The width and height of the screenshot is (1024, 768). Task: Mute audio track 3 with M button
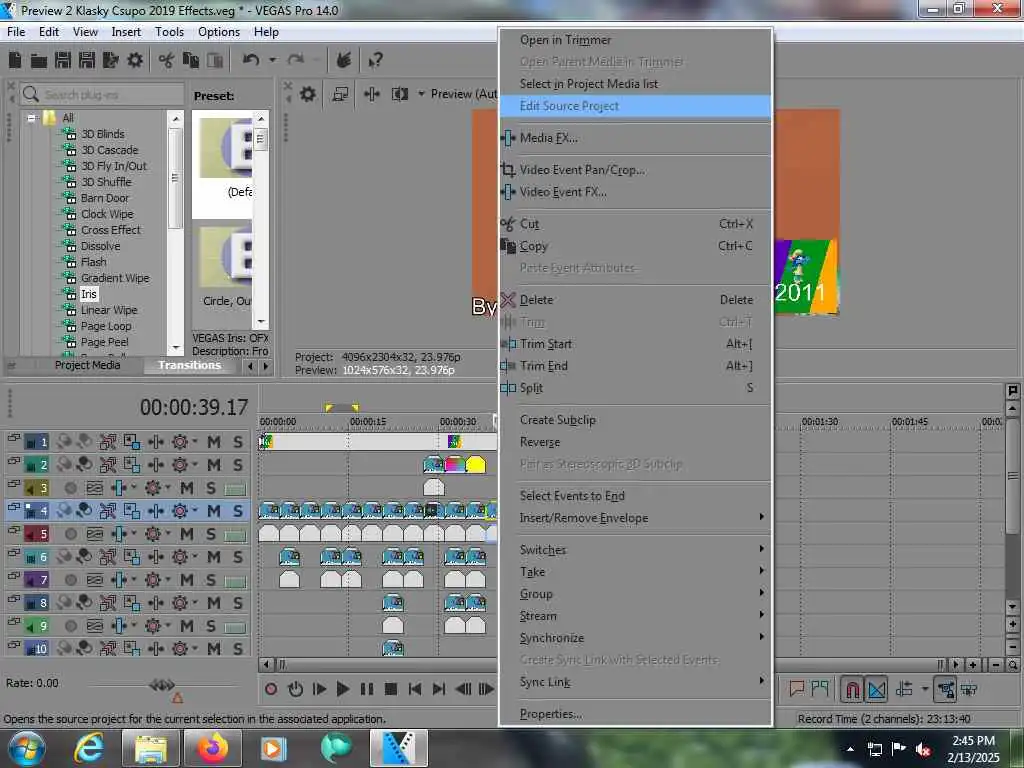click(x=187, y=488)
